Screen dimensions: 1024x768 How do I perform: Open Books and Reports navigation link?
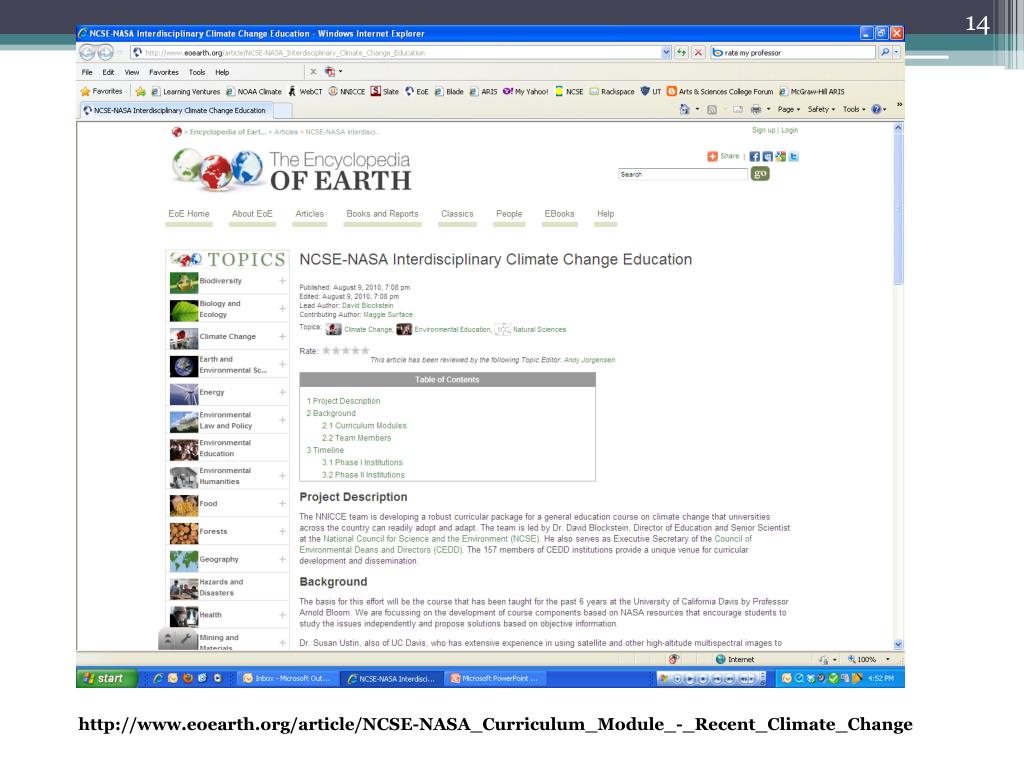(x=382, y=214)
